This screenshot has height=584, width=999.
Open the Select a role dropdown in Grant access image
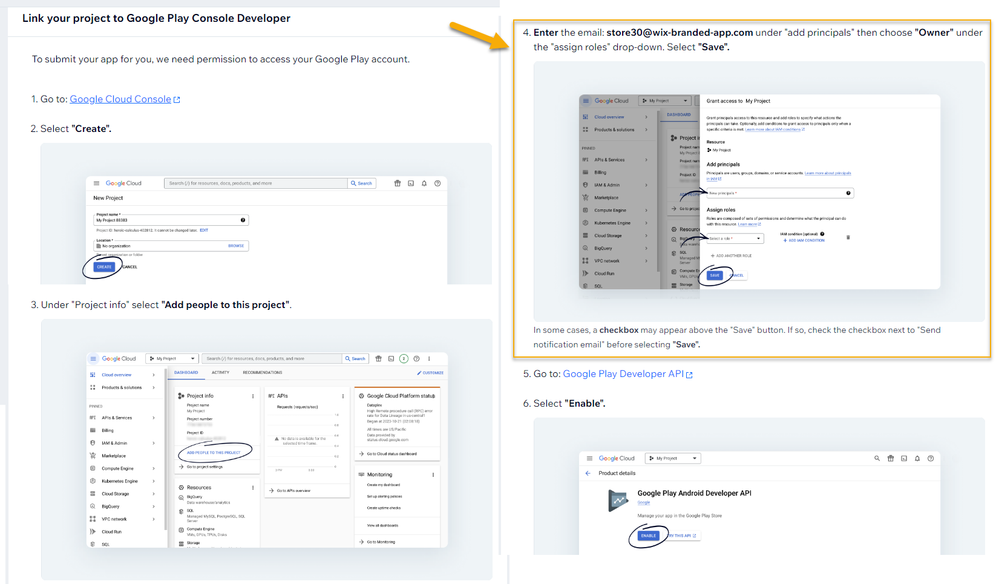point(735,238)
